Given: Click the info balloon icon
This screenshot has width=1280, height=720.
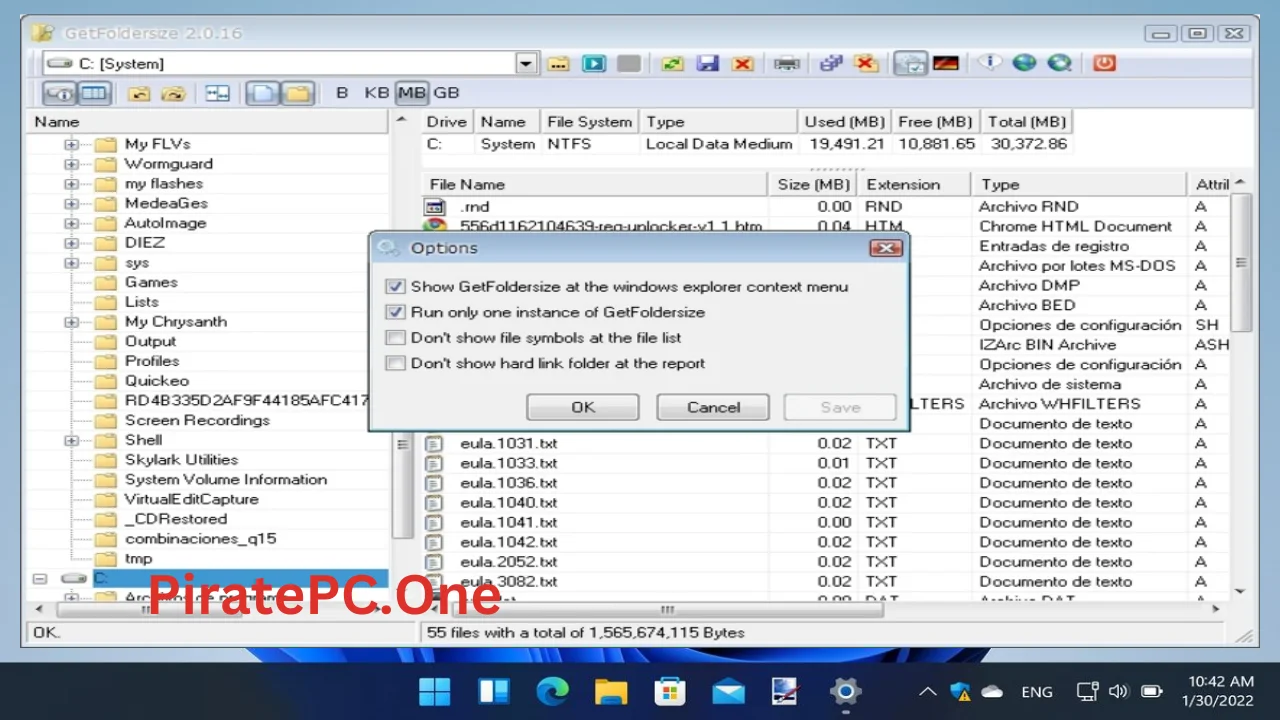Looking at the screenshot, I should click(x=990, y=63).
